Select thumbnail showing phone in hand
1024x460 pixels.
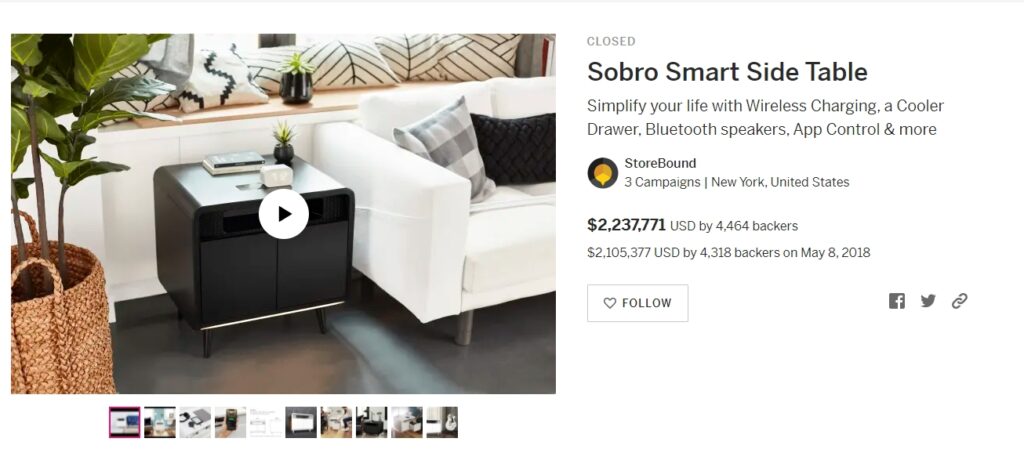231,422
